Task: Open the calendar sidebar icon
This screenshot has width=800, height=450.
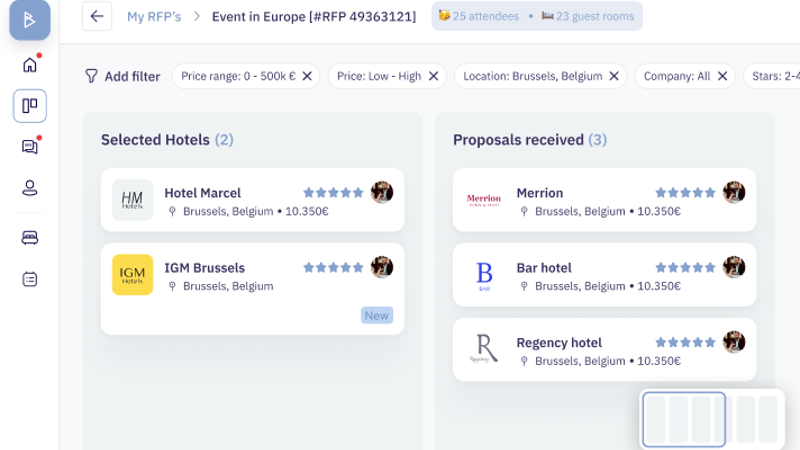Action: click(30, 279)
